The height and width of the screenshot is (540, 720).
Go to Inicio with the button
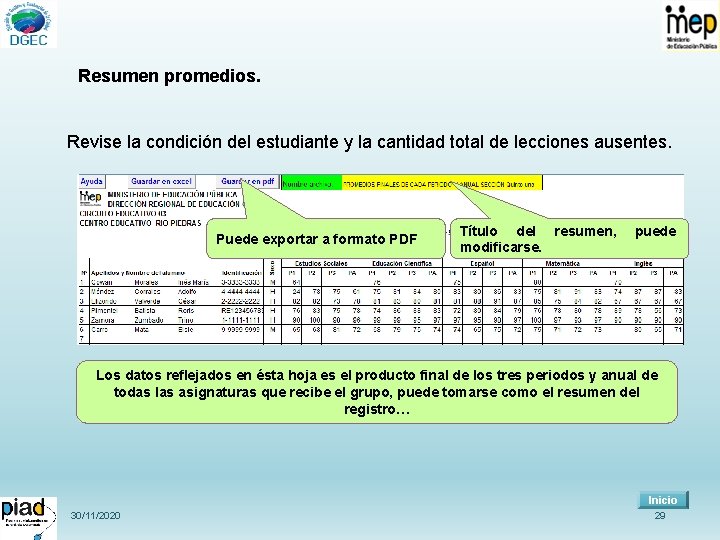coord(663,500)
